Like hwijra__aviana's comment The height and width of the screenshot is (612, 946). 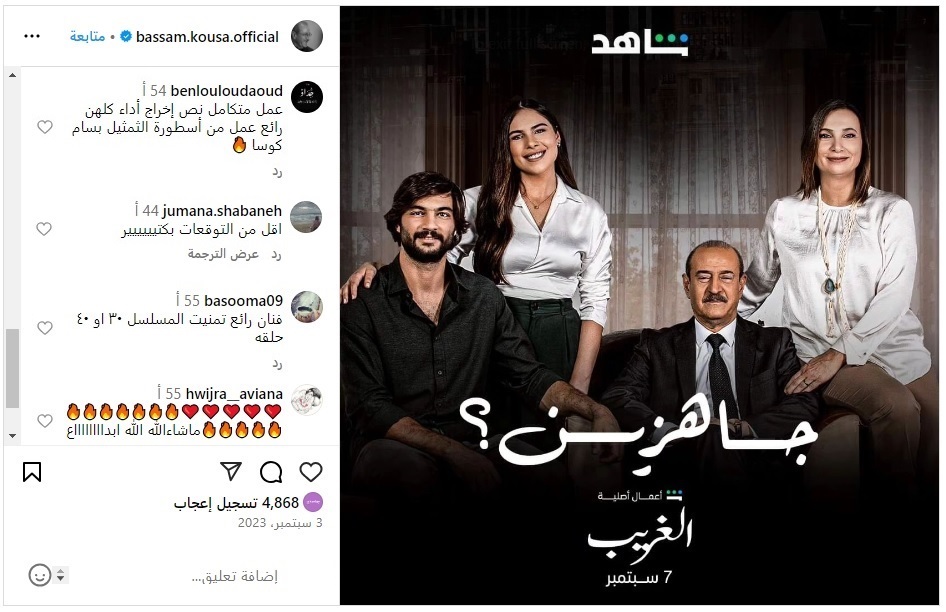(45, 421)
